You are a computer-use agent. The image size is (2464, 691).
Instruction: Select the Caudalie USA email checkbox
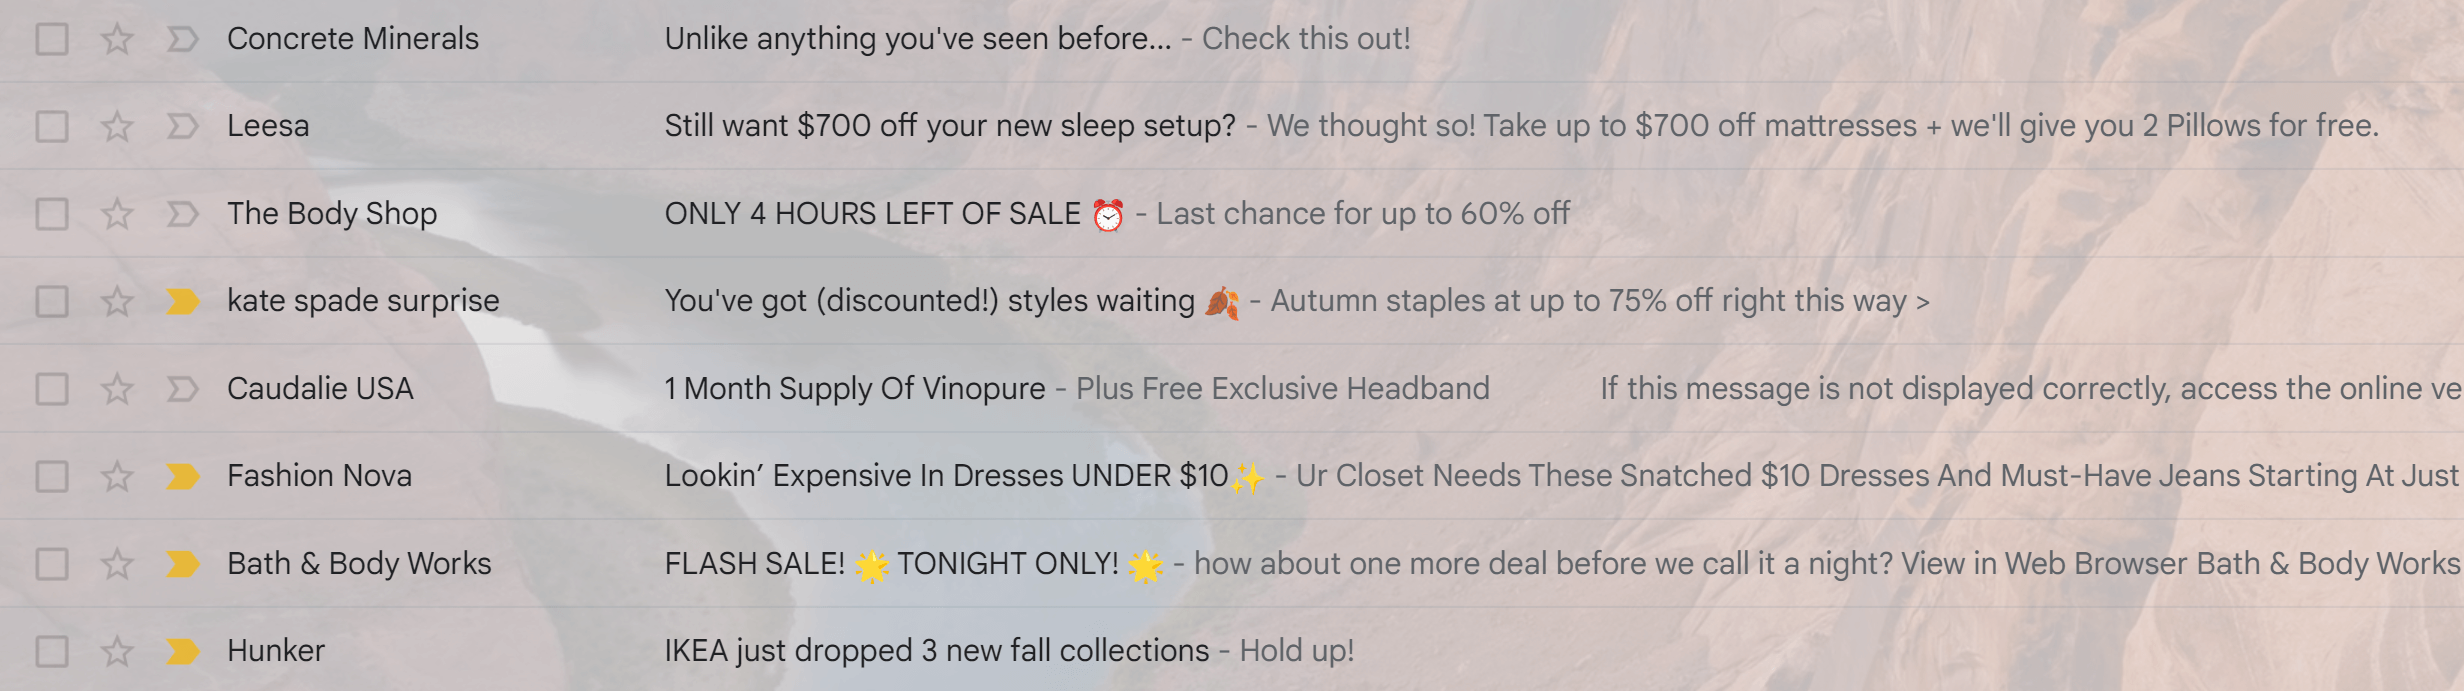52,388
